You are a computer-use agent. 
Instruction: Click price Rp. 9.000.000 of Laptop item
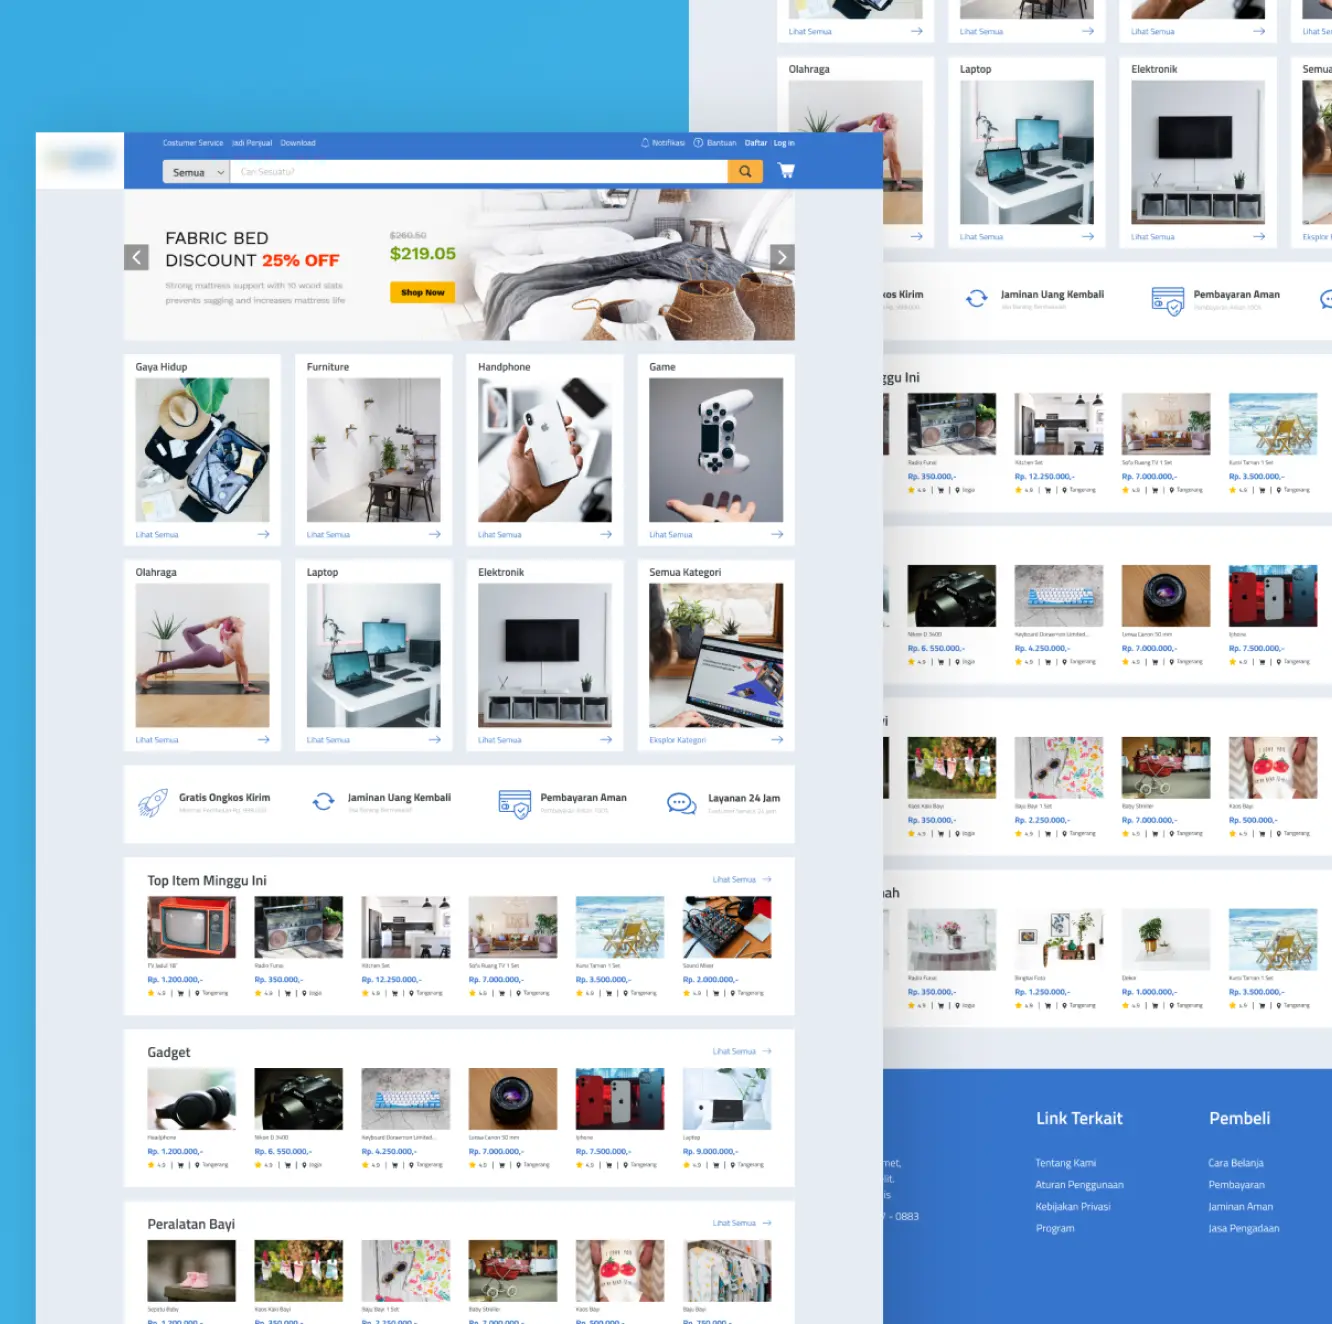tap(710, 1152)
